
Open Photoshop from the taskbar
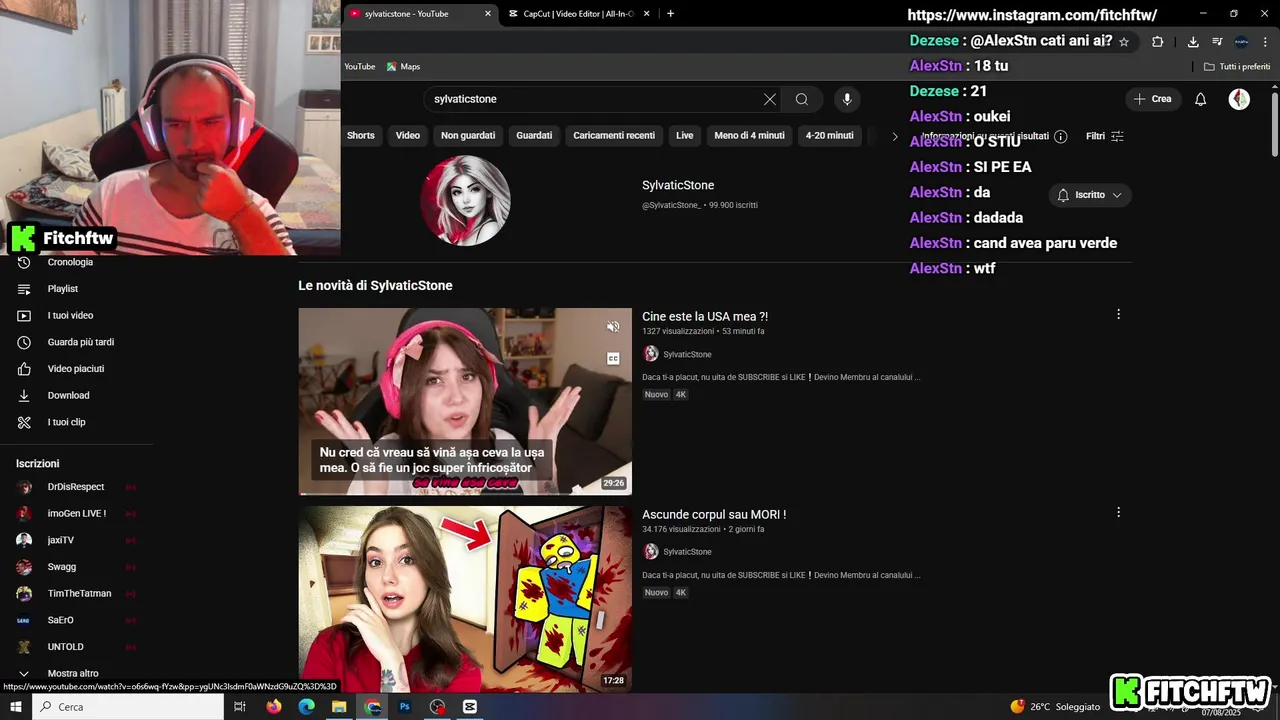tap(405, 707)
